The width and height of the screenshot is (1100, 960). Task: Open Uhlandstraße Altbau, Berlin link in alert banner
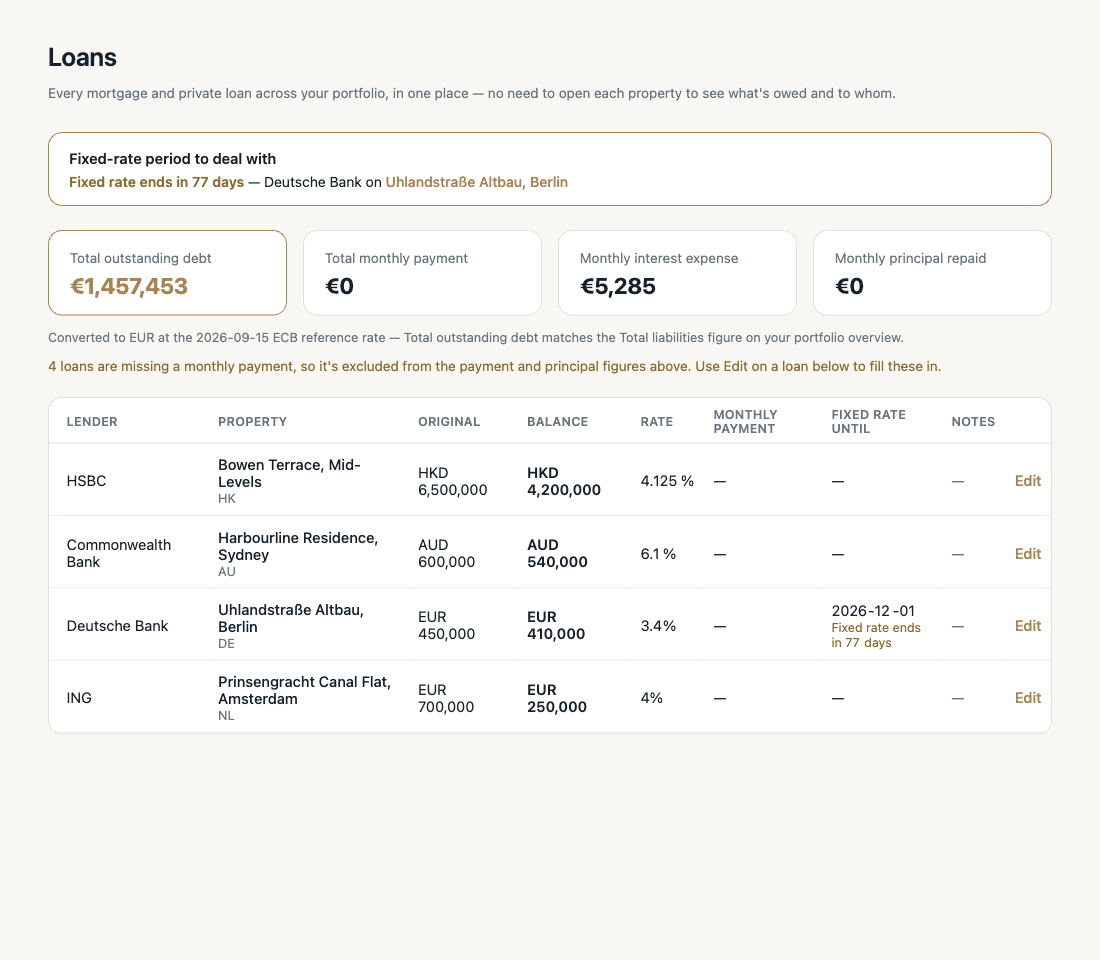click(x=476, y=182)
